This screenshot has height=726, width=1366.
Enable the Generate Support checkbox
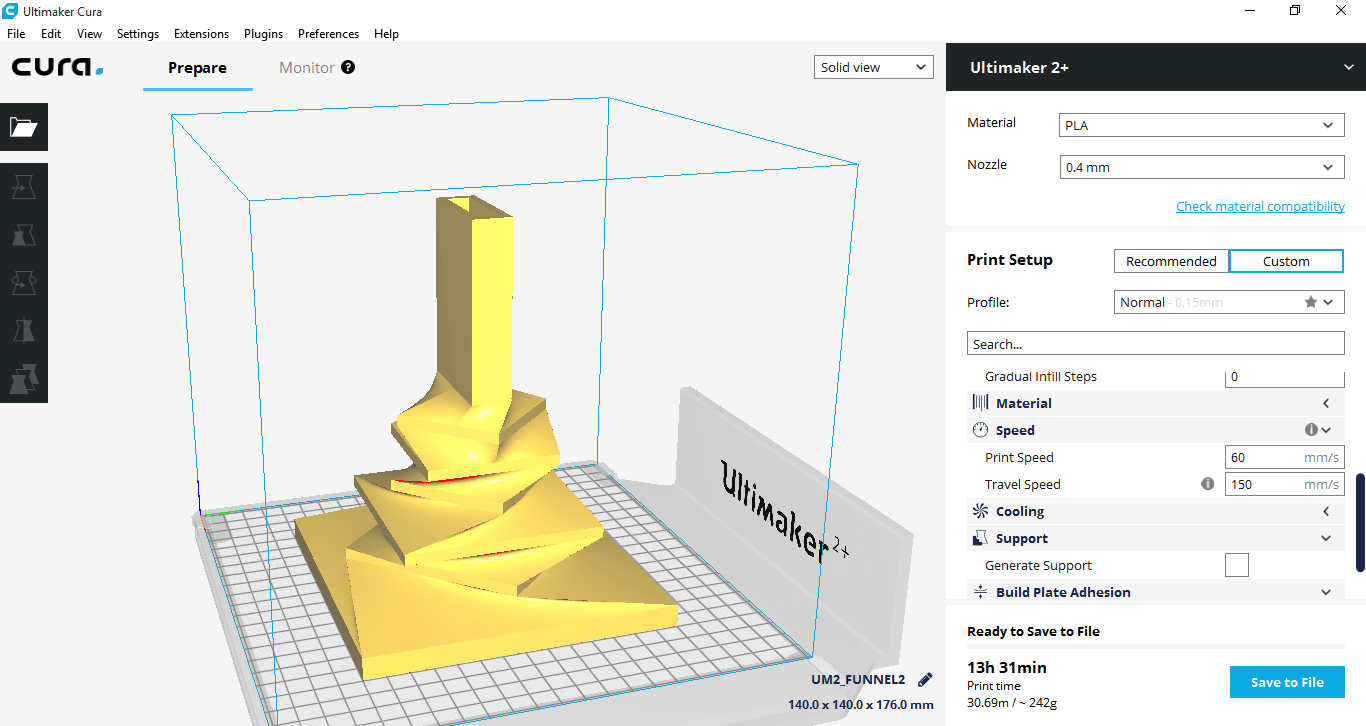coord(1237,565)
